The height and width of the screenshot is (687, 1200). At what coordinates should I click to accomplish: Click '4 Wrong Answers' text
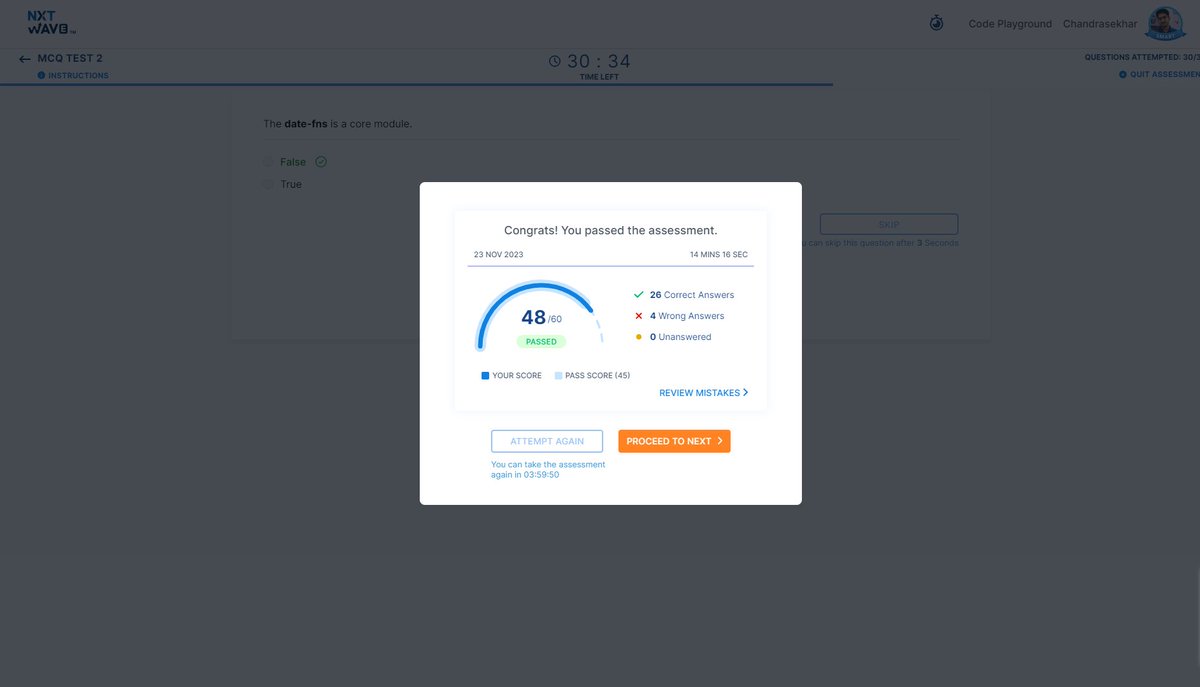pyautogui.click(x=687, y=316)
